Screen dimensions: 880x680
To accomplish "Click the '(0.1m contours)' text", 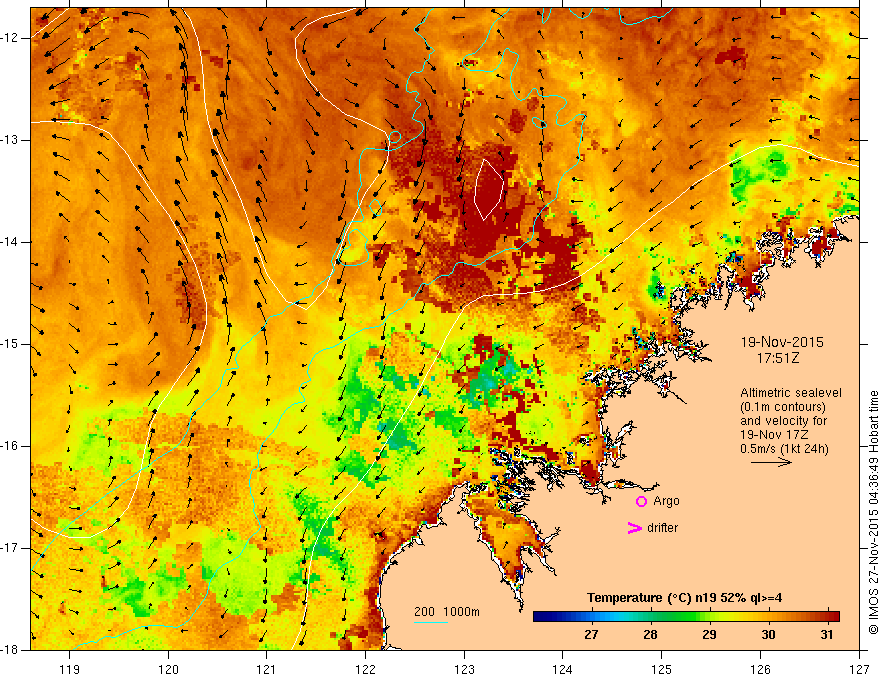I will (x=783, y=407).
